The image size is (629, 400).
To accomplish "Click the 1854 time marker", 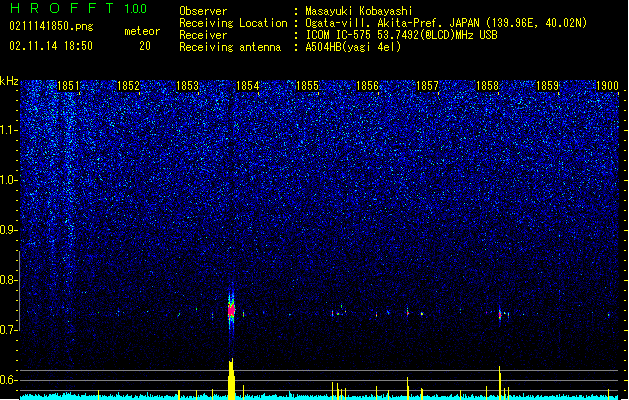I will tap(248, 86).
